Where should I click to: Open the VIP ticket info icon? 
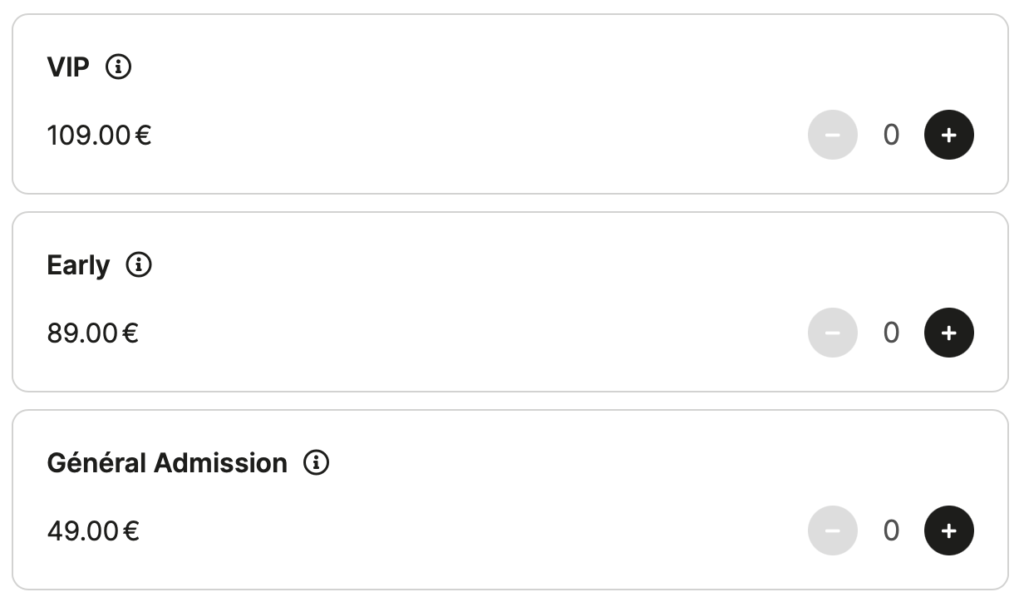(x=119, y=67)
